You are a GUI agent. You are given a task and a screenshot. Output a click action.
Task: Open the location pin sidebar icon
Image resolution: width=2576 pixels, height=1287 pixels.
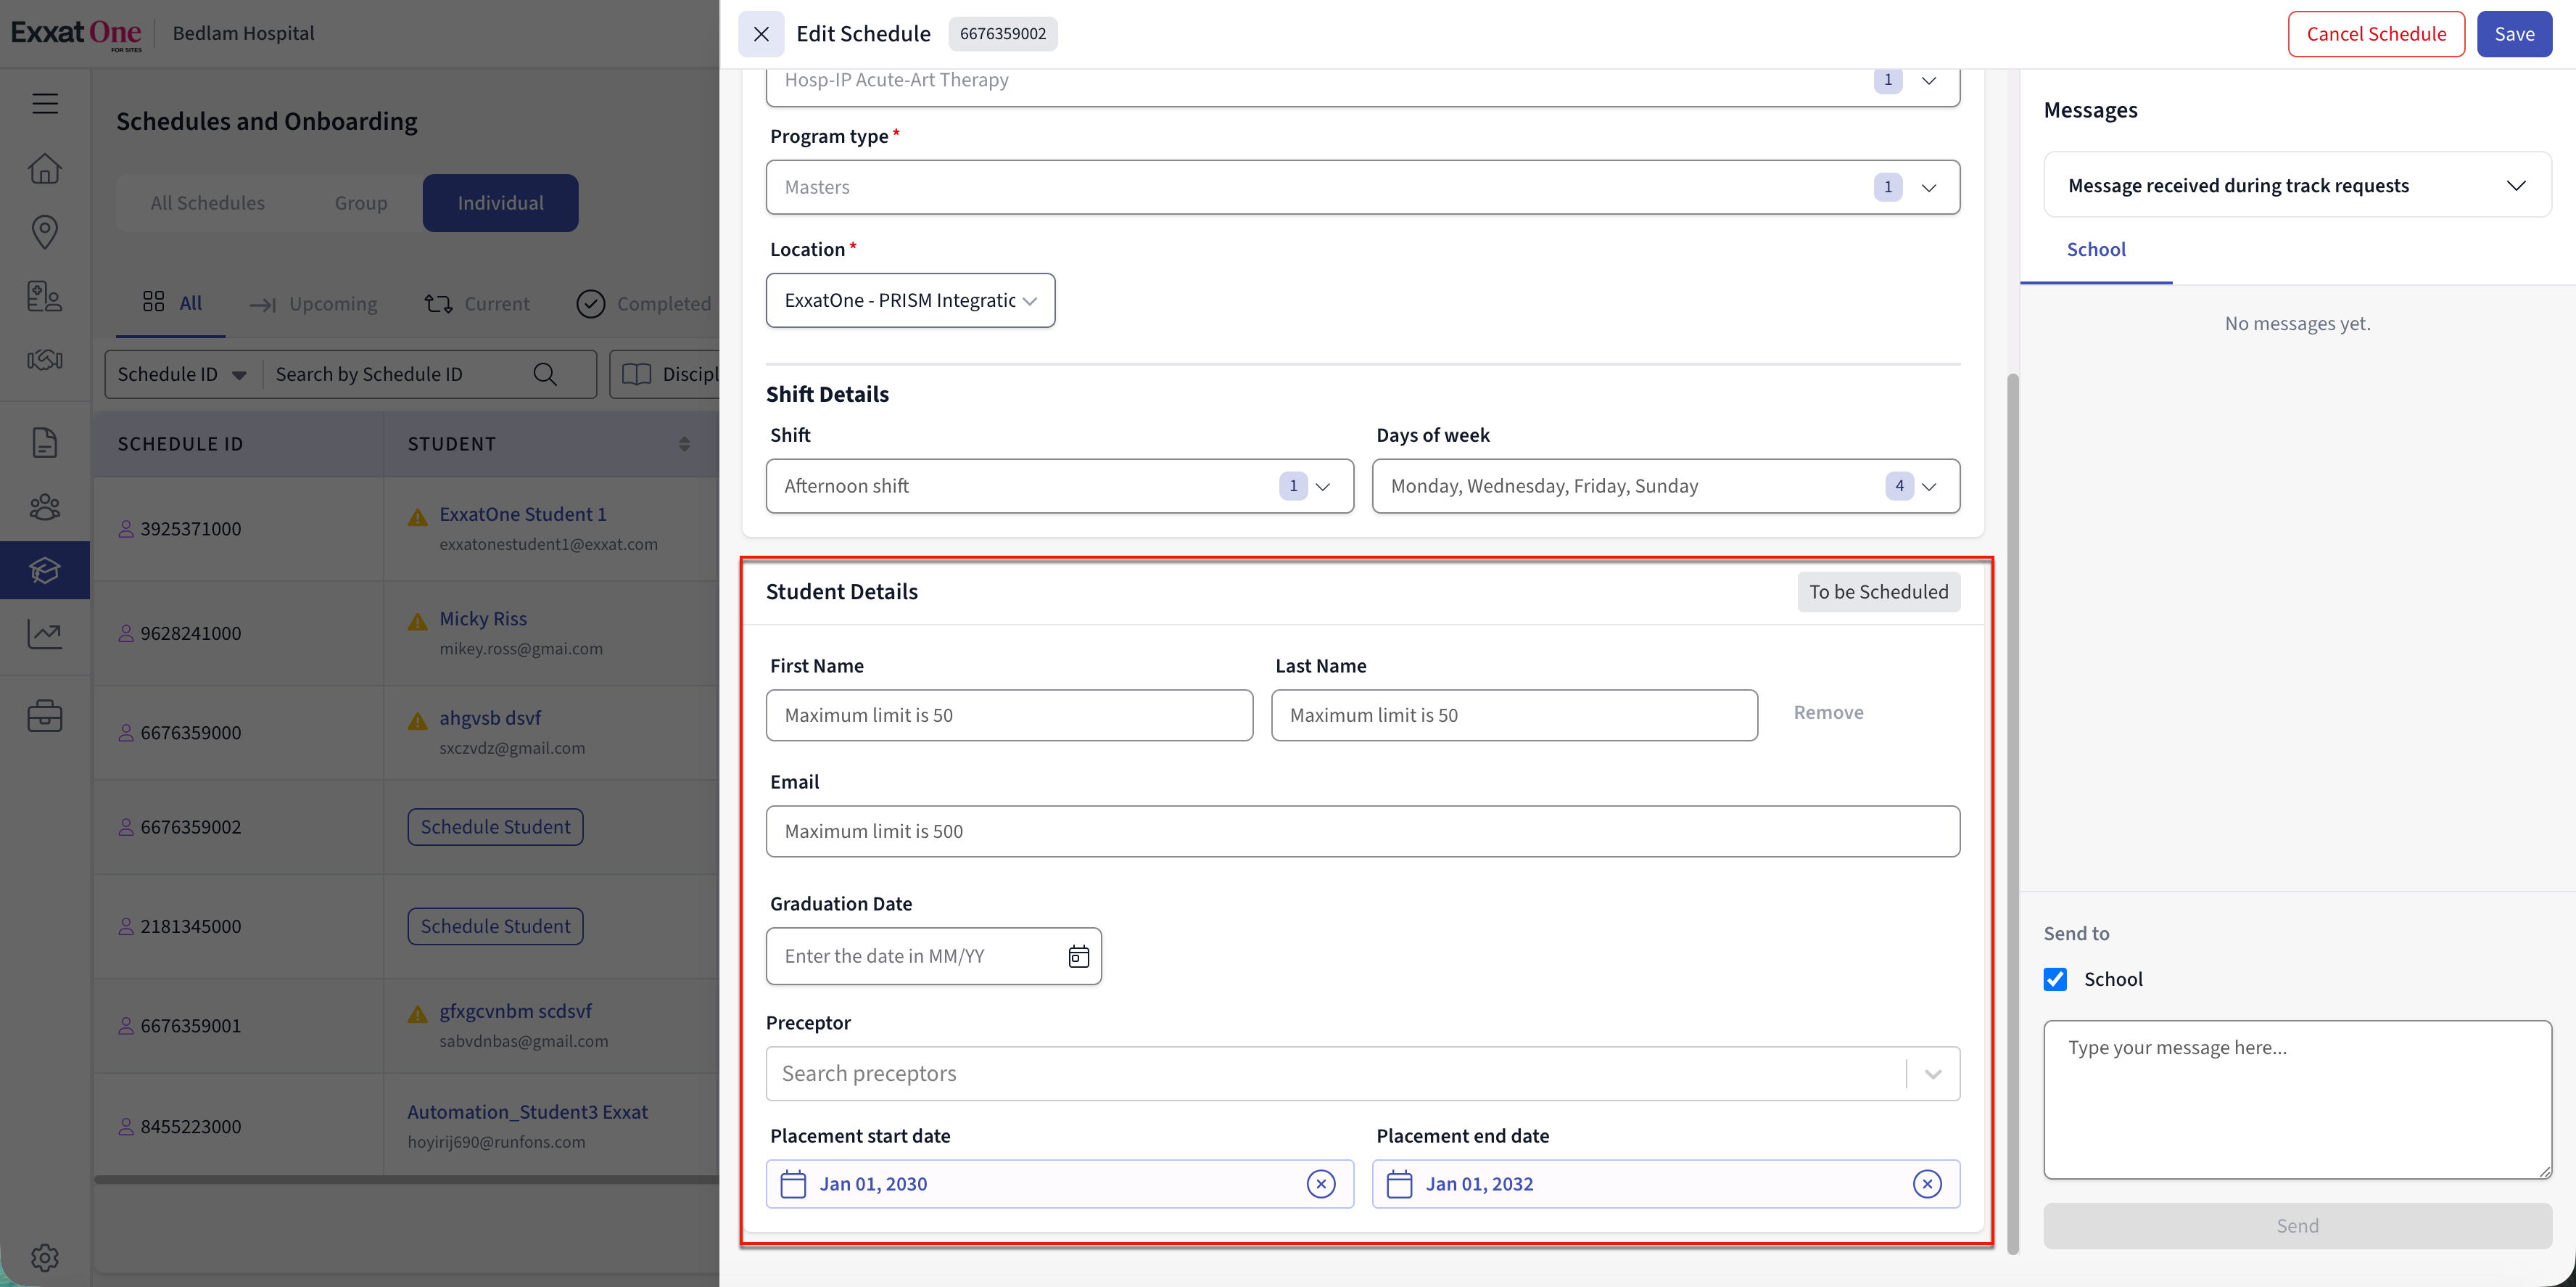(45, 232)
